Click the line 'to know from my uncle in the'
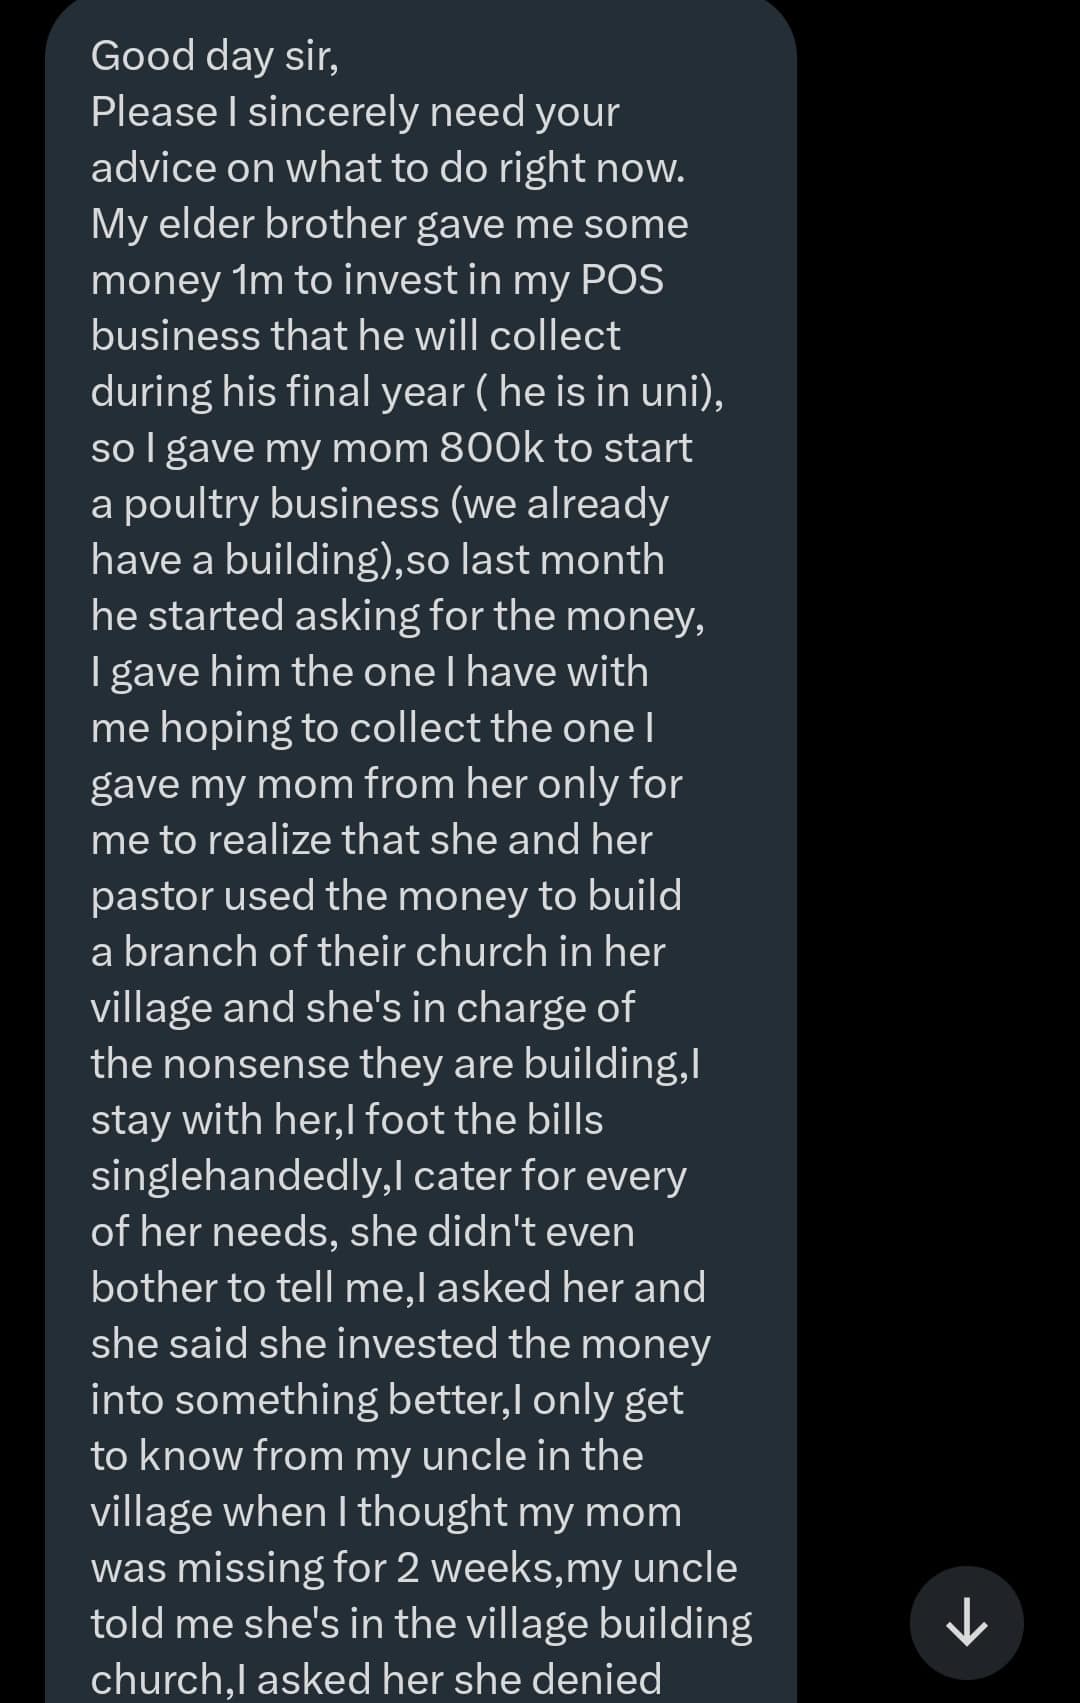Image resolution: width=1080 pixels, height=1703 pixels. click(x=367, y=1456)
